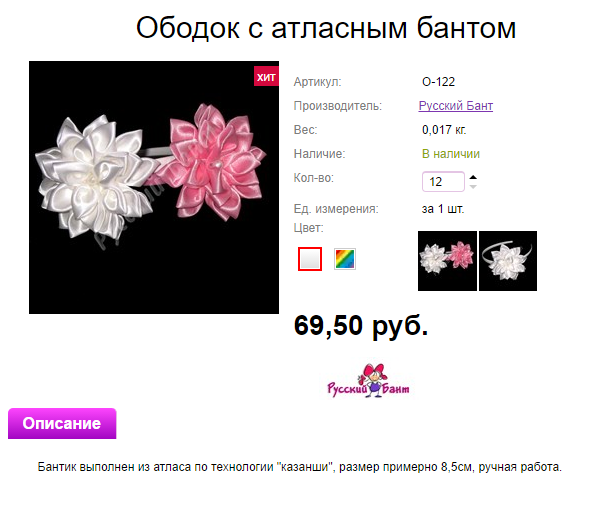Increase quantity with the up arrow
Image resolution: width=599 pixels, height=514 pixels.
pyautogui.click(x=473, y=177)
